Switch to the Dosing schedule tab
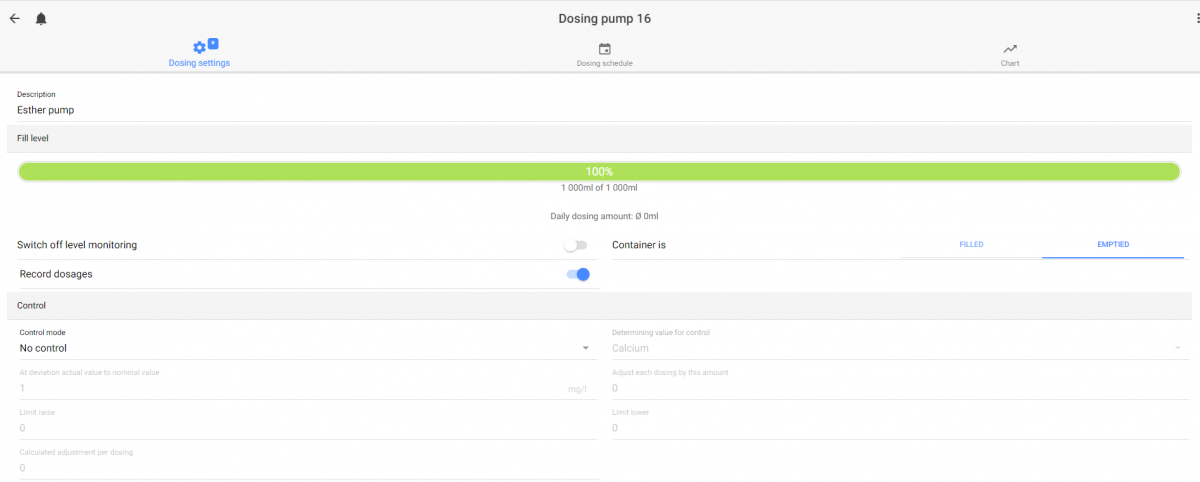 coord(604,55)
